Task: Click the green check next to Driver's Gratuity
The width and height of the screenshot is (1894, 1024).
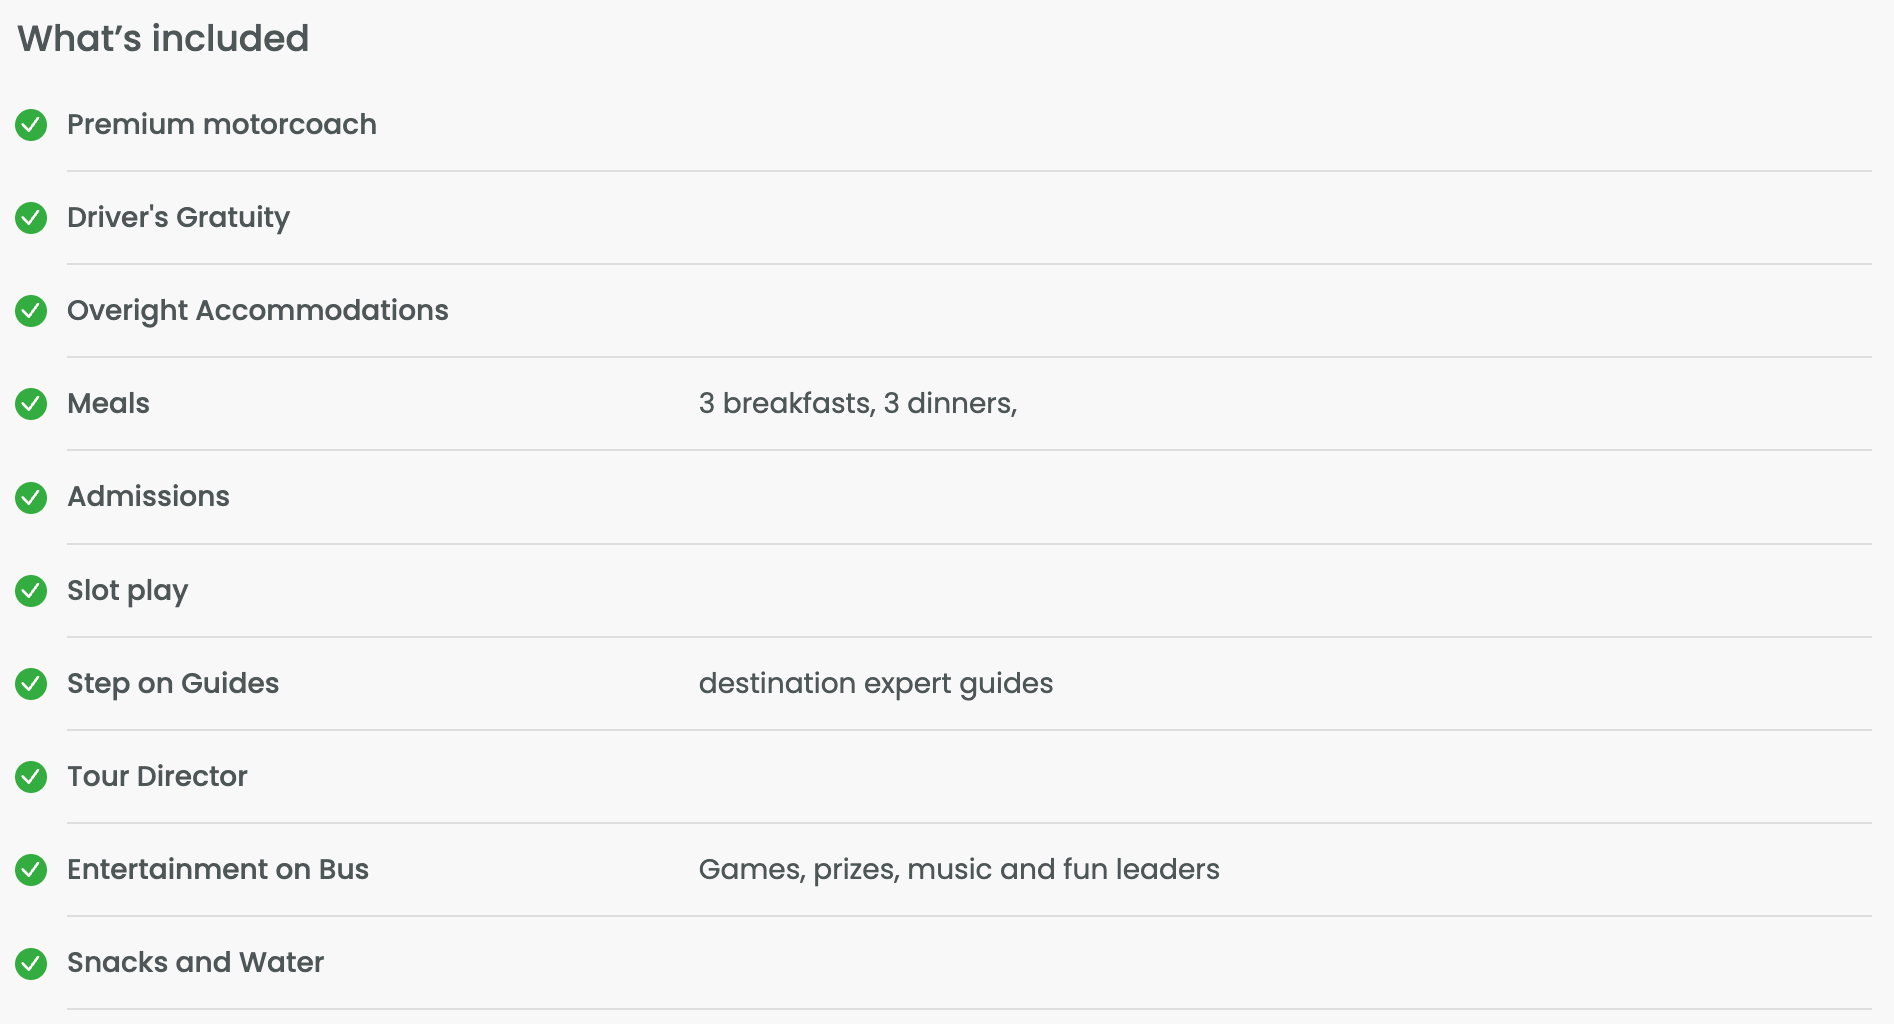Action: 31,218
